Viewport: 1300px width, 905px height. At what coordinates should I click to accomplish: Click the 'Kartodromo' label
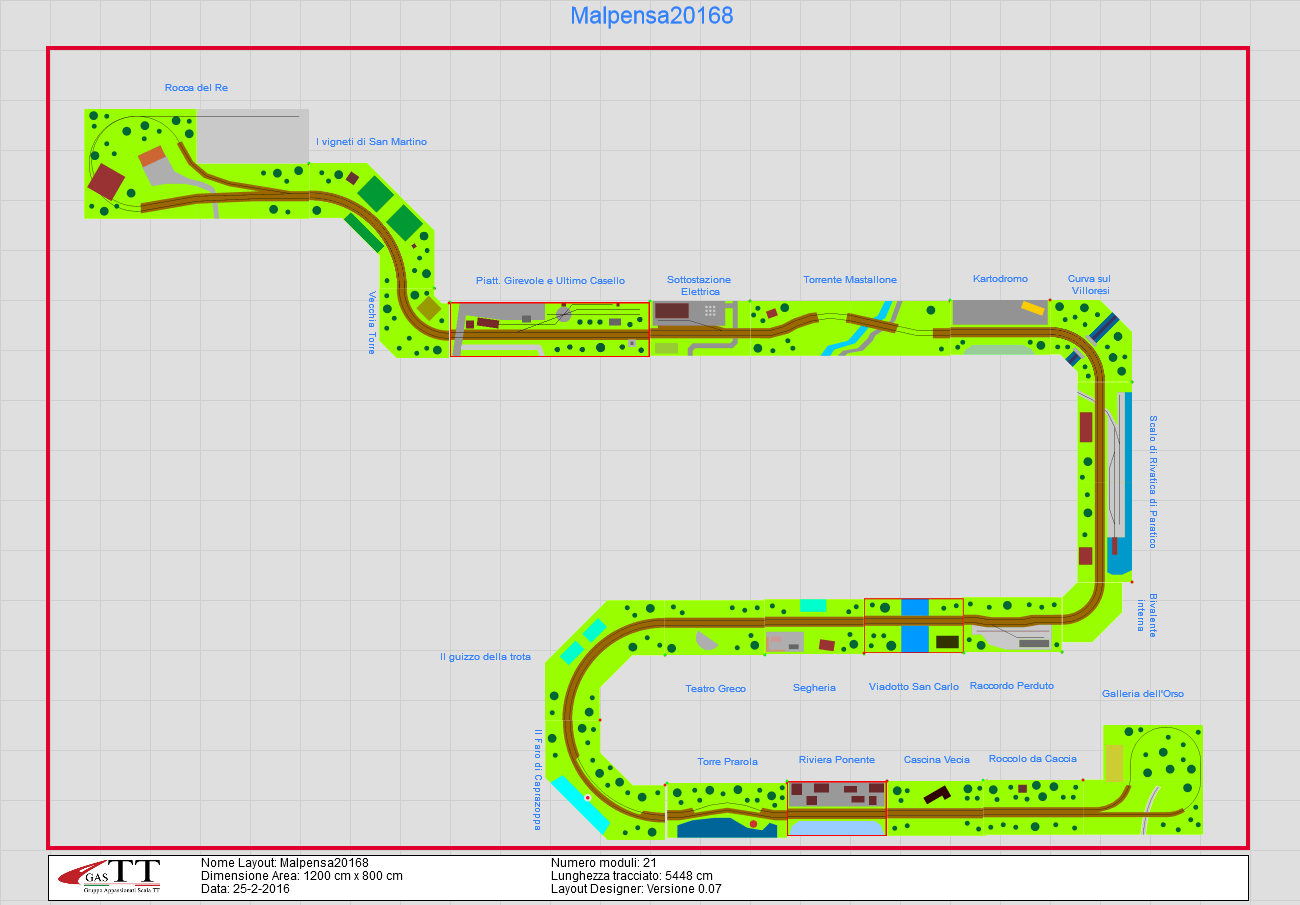[1000, 279]
